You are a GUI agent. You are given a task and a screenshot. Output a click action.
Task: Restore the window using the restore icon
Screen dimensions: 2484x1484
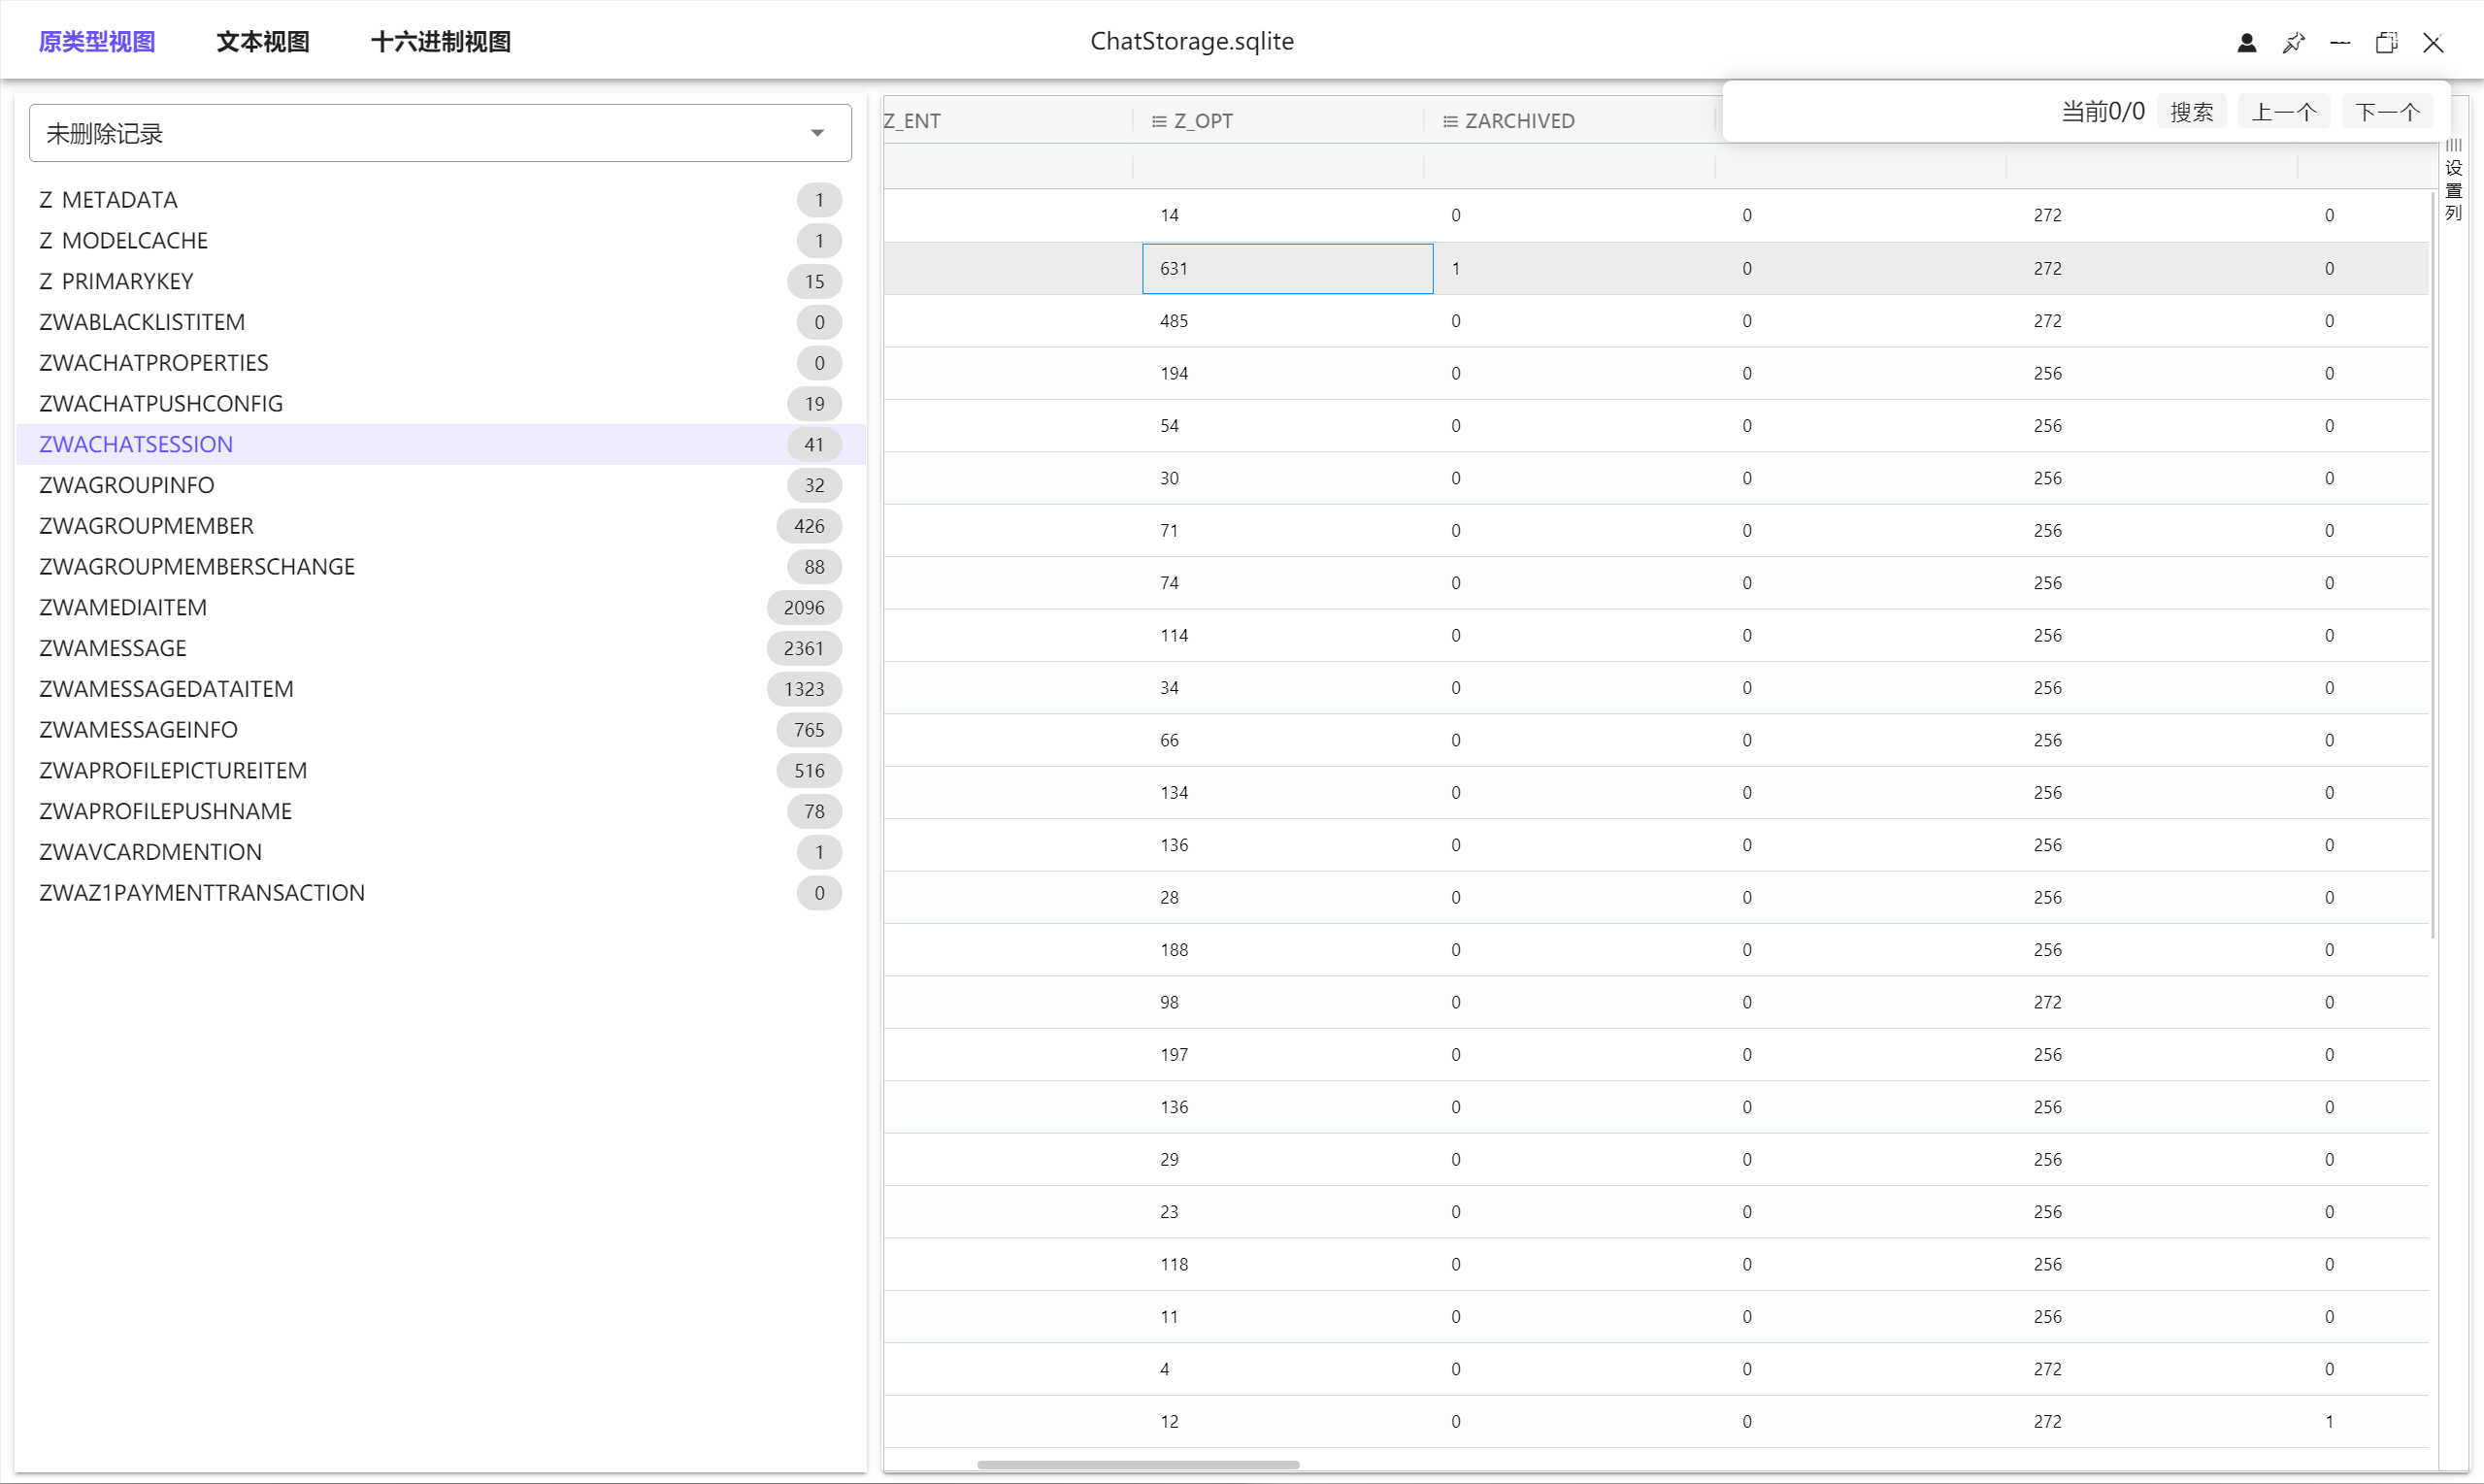point(2386,42)
